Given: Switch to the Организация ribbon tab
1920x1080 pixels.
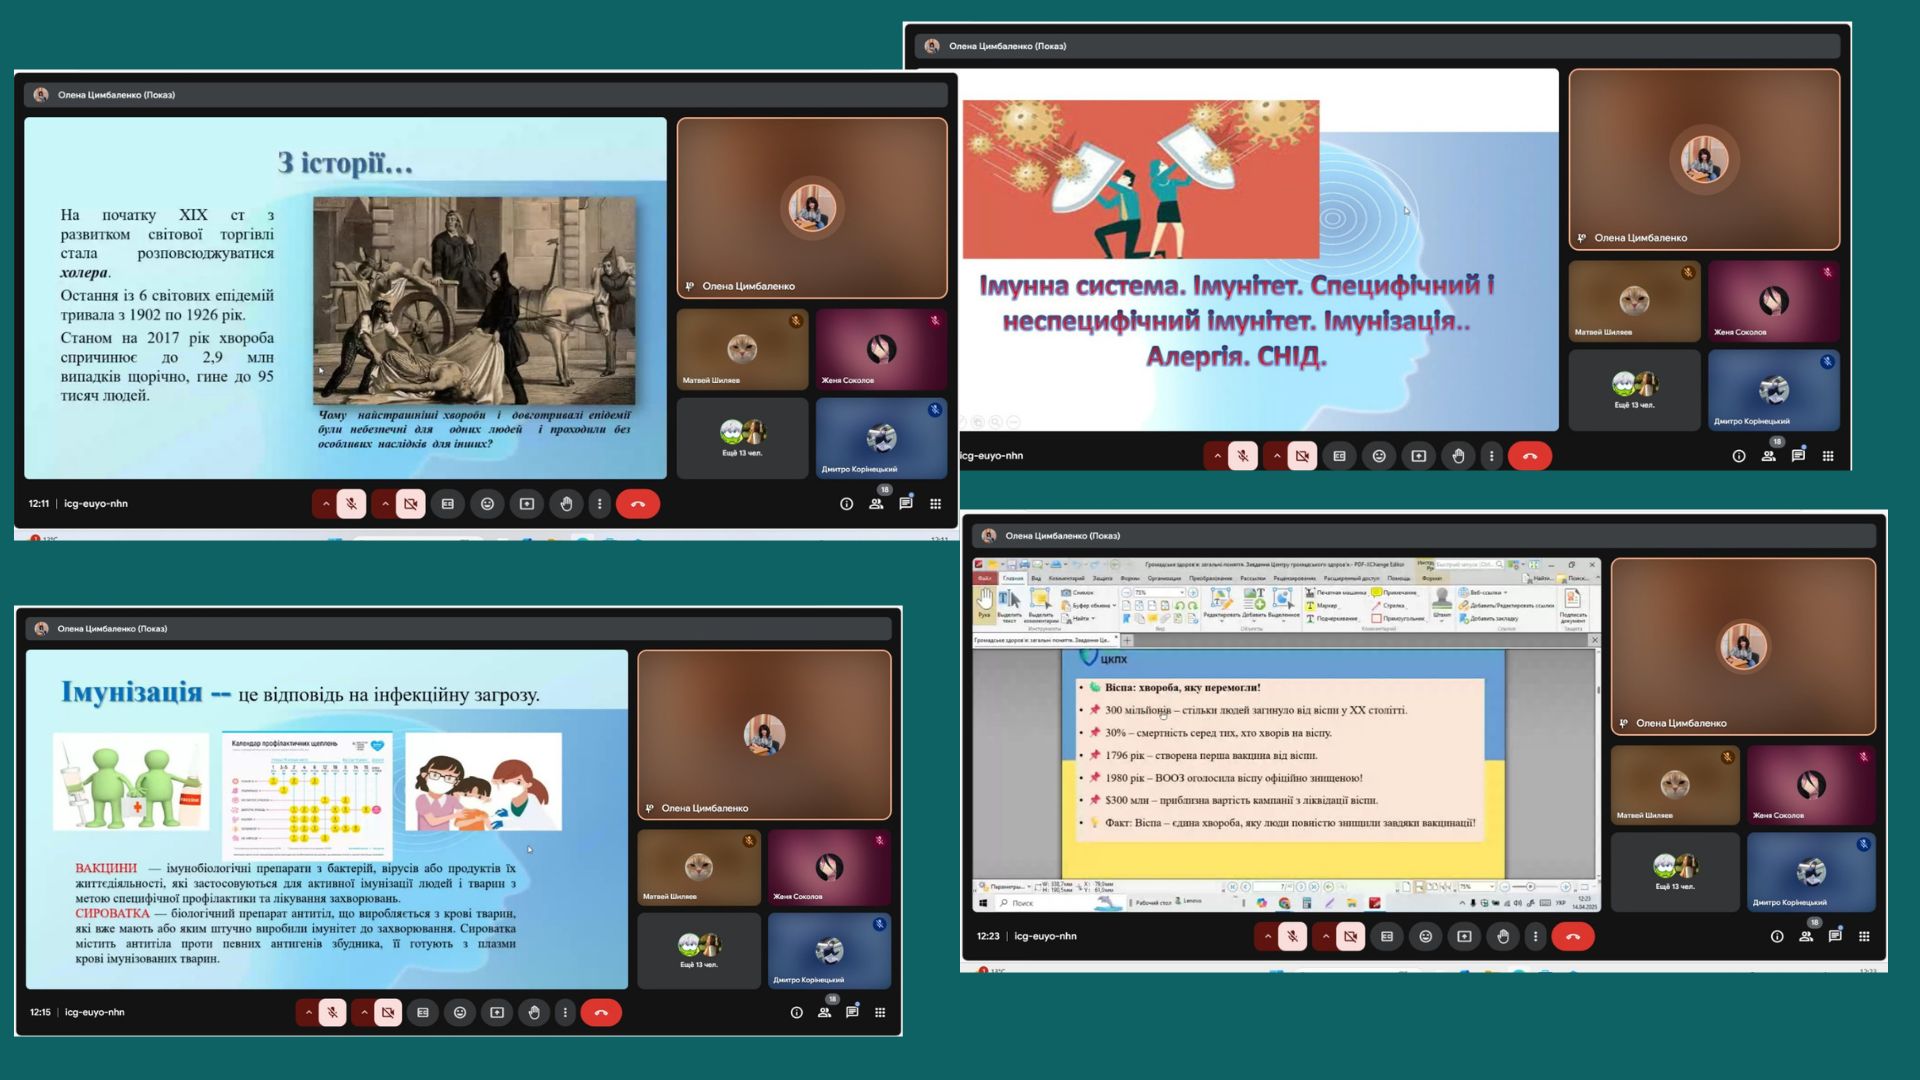Looking at the screenshot, I should point(1164,578).
